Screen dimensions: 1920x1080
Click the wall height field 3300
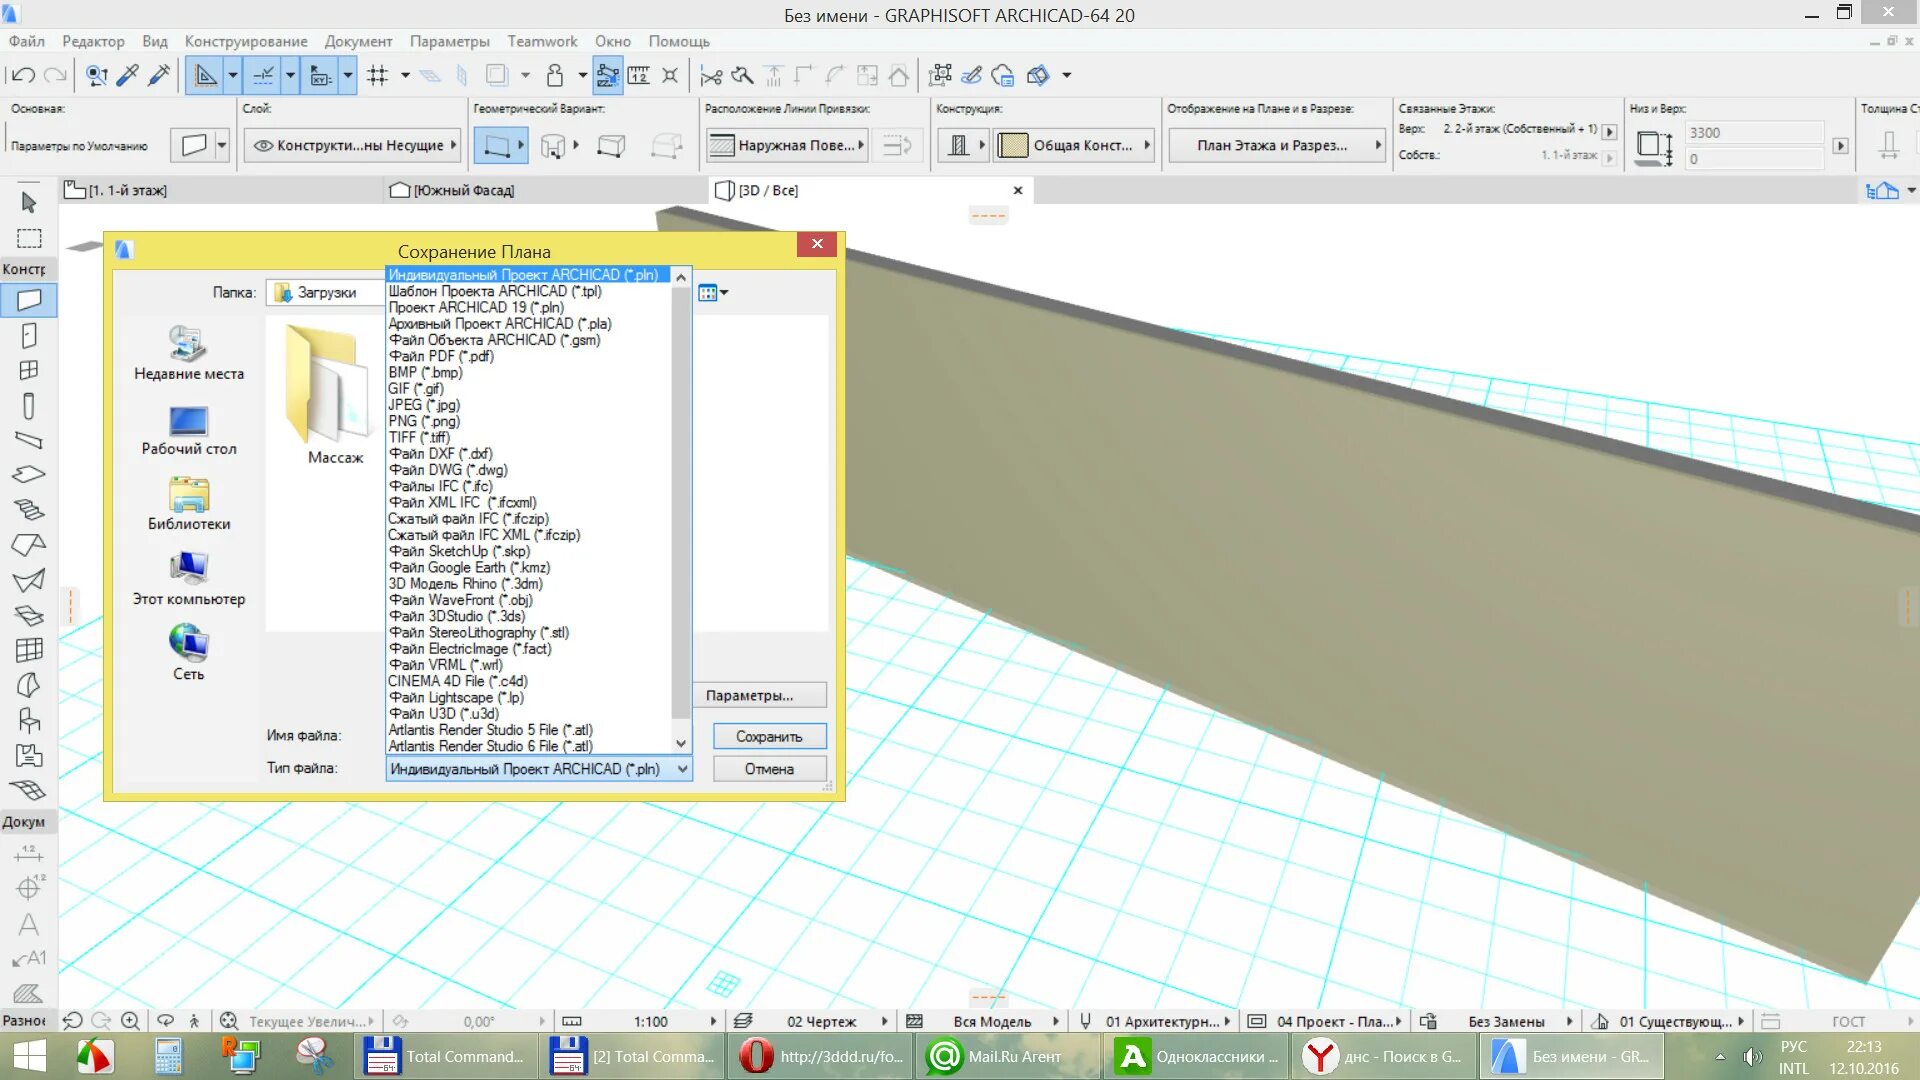(x=1755, y=132)
